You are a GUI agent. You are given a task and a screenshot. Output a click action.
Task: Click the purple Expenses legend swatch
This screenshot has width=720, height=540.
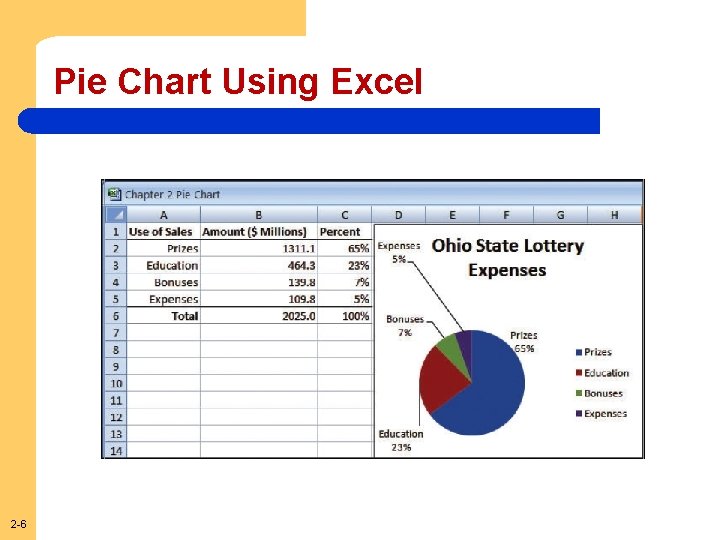(579, 413)
